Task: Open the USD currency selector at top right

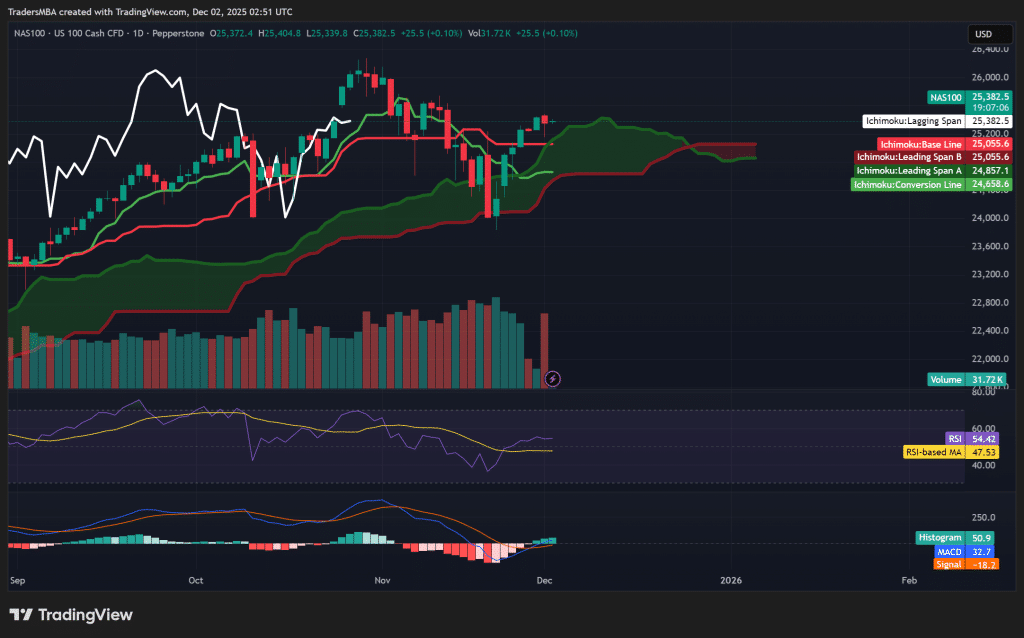Action: click(990, 33)
